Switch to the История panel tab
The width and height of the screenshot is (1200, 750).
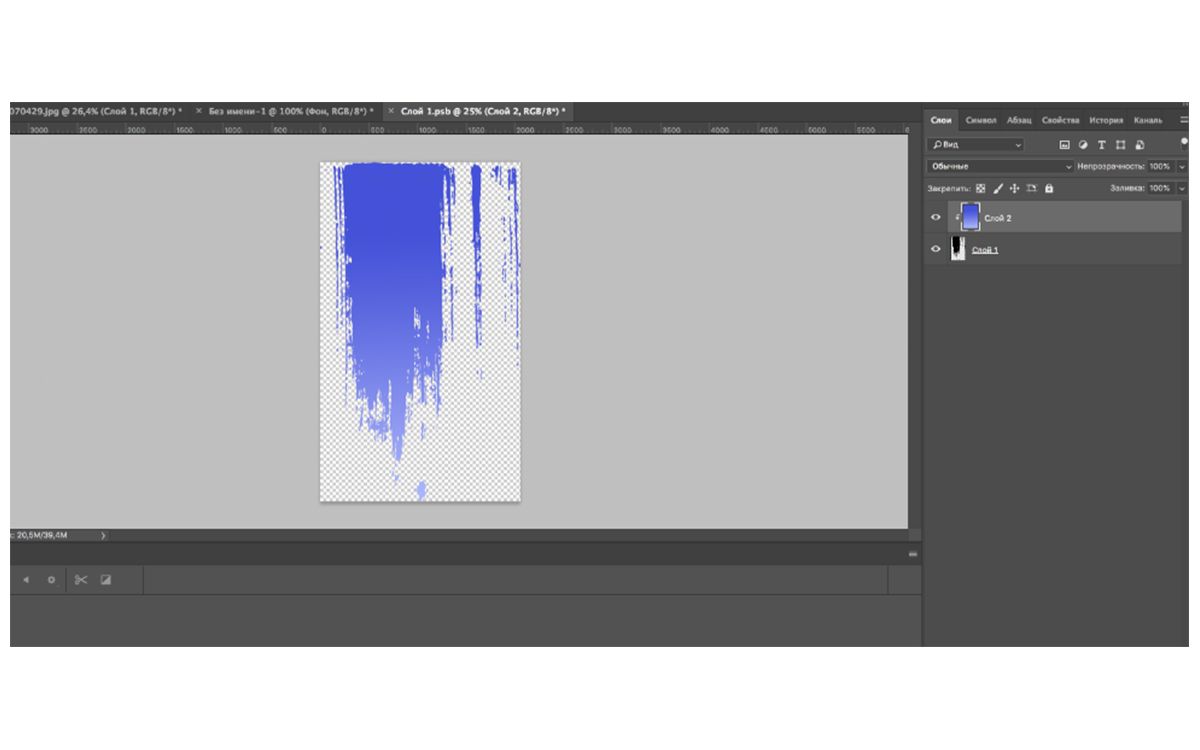click(1106, 120)
